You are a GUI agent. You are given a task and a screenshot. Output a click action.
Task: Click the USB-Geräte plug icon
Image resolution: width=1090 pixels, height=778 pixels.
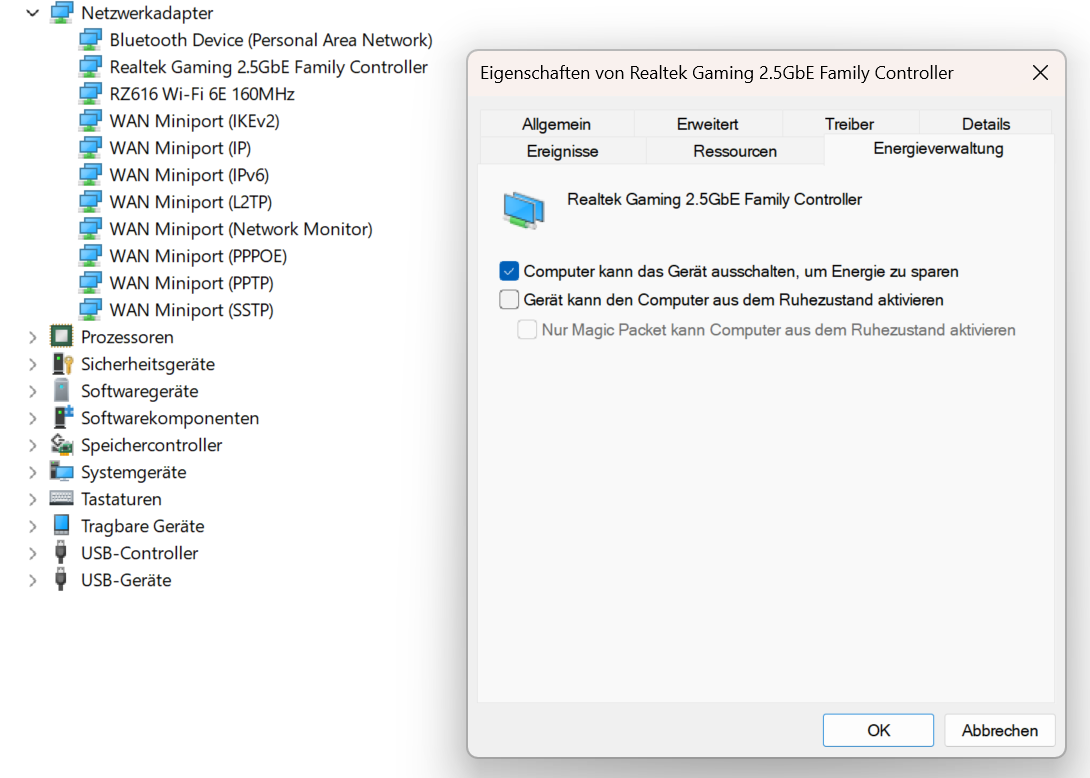(61, 580)
